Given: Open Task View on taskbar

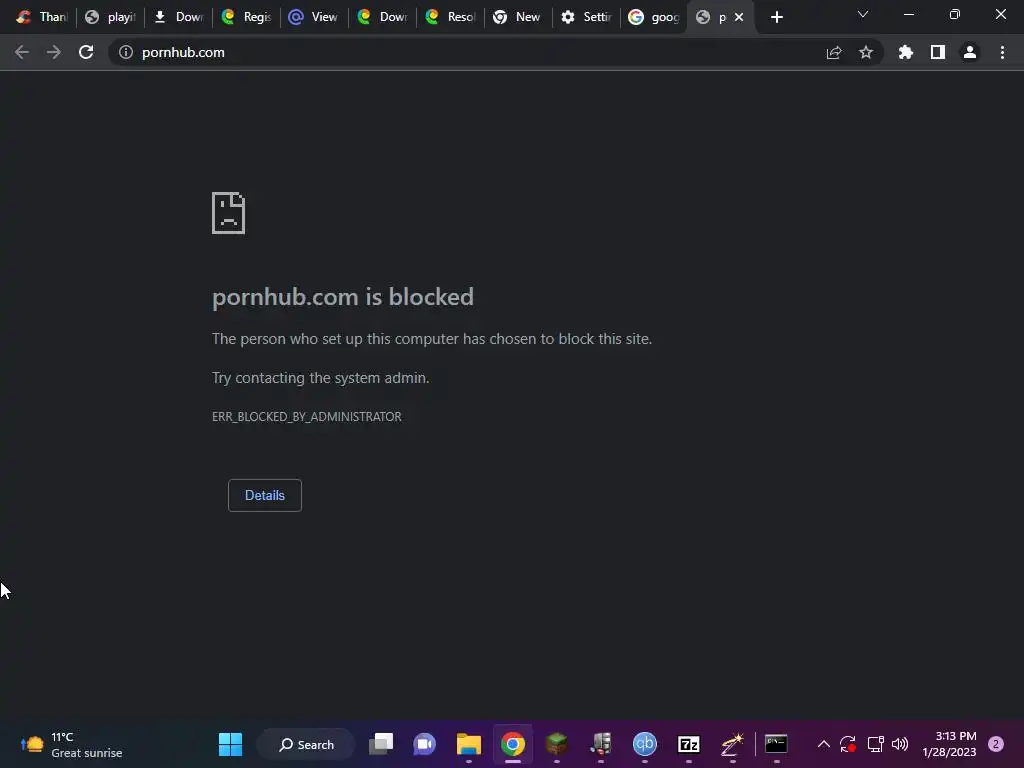Looking at the screenshot, I should [381, 744].
